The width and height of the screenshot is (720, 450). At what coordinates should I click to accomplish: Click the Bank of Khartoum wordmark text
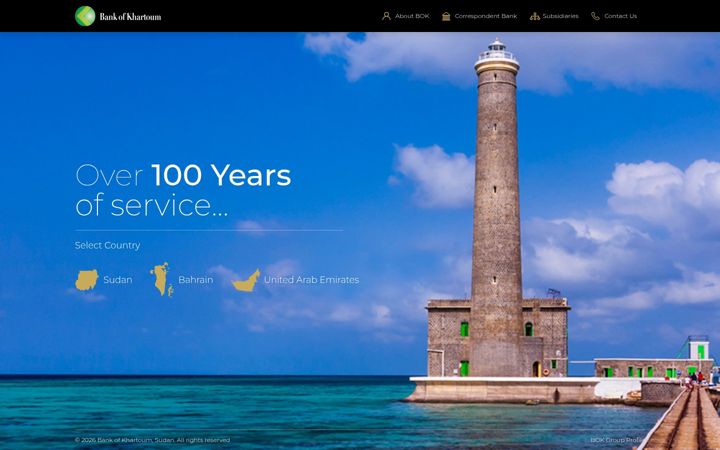pyautogui.click(x=130, y=17)
